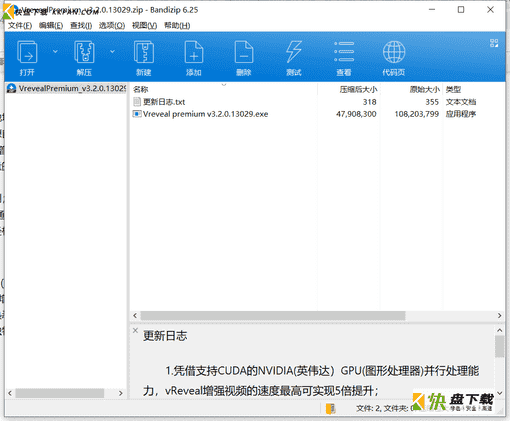Maximize the Bandizip window
This screenshot has width=510, height=421.
461,10
